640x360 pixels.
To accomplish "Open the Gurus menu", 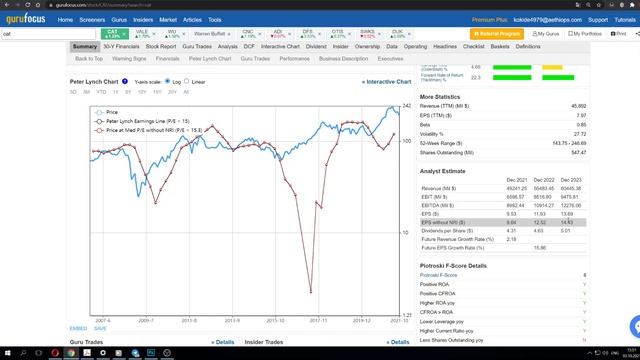I will (119, 20).
